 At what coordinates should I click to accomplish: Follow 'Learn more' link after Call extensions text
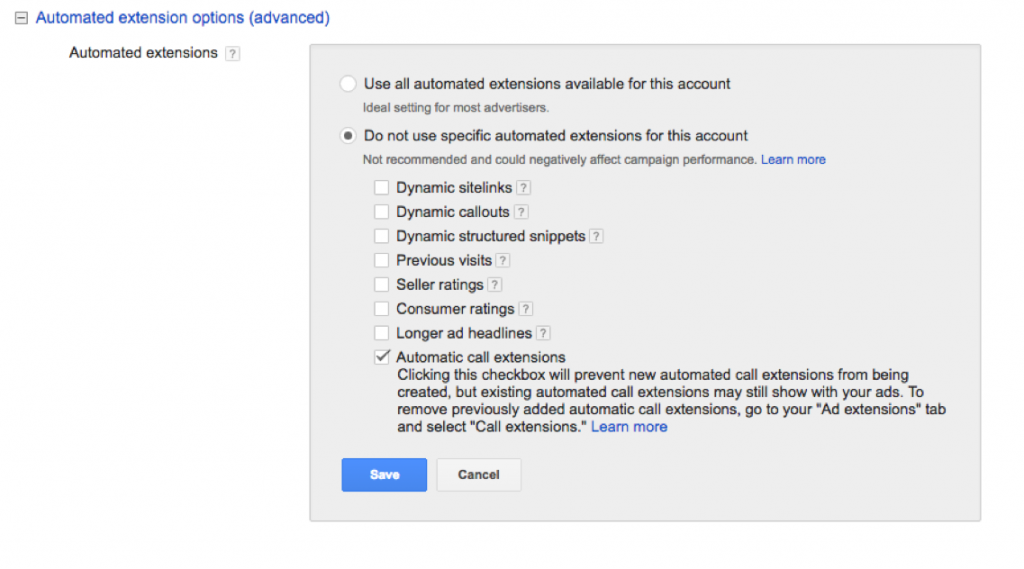[629, 427]
